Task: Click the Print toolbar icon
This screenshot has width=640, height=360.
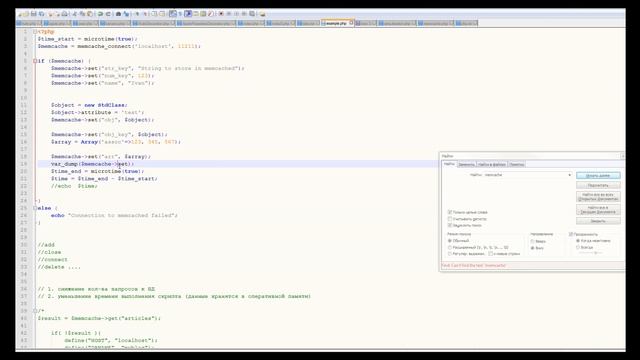Action: [x=64, y=14]
